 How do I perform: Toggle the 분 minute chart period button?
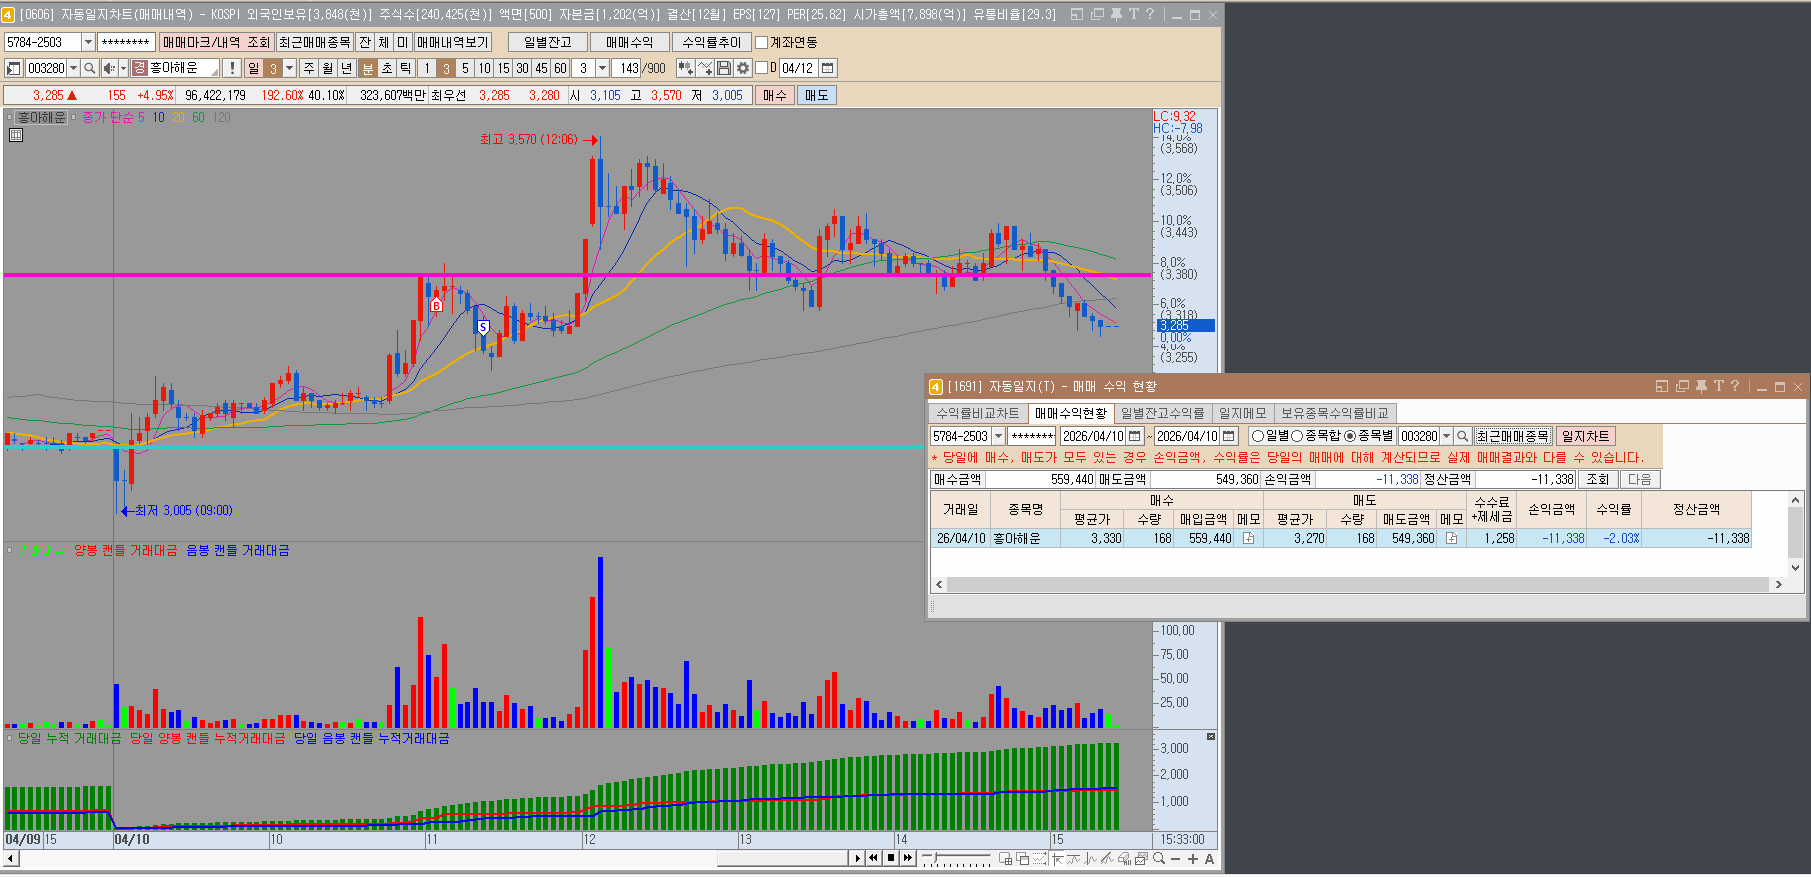coord(368,68)
